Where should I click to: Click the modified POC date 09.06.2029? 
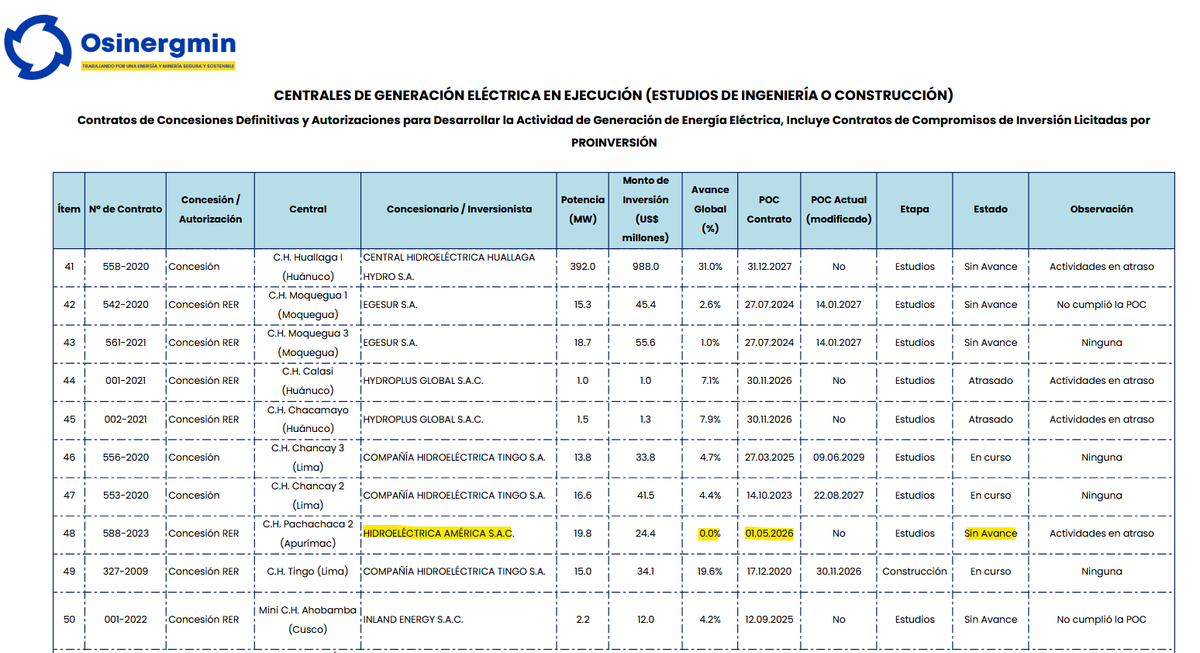coord(838,458)
